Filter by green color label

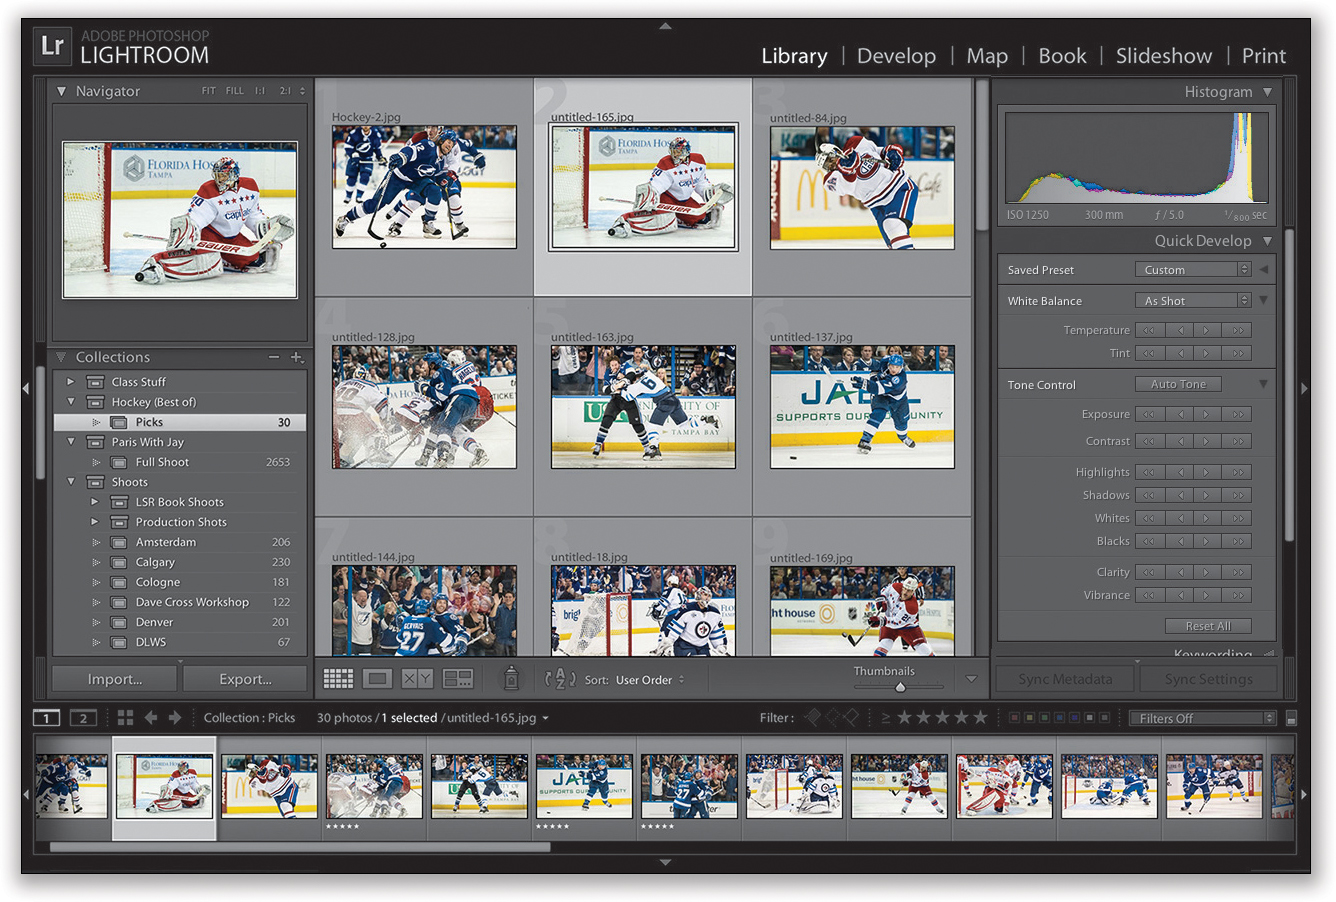[1045, 718]
